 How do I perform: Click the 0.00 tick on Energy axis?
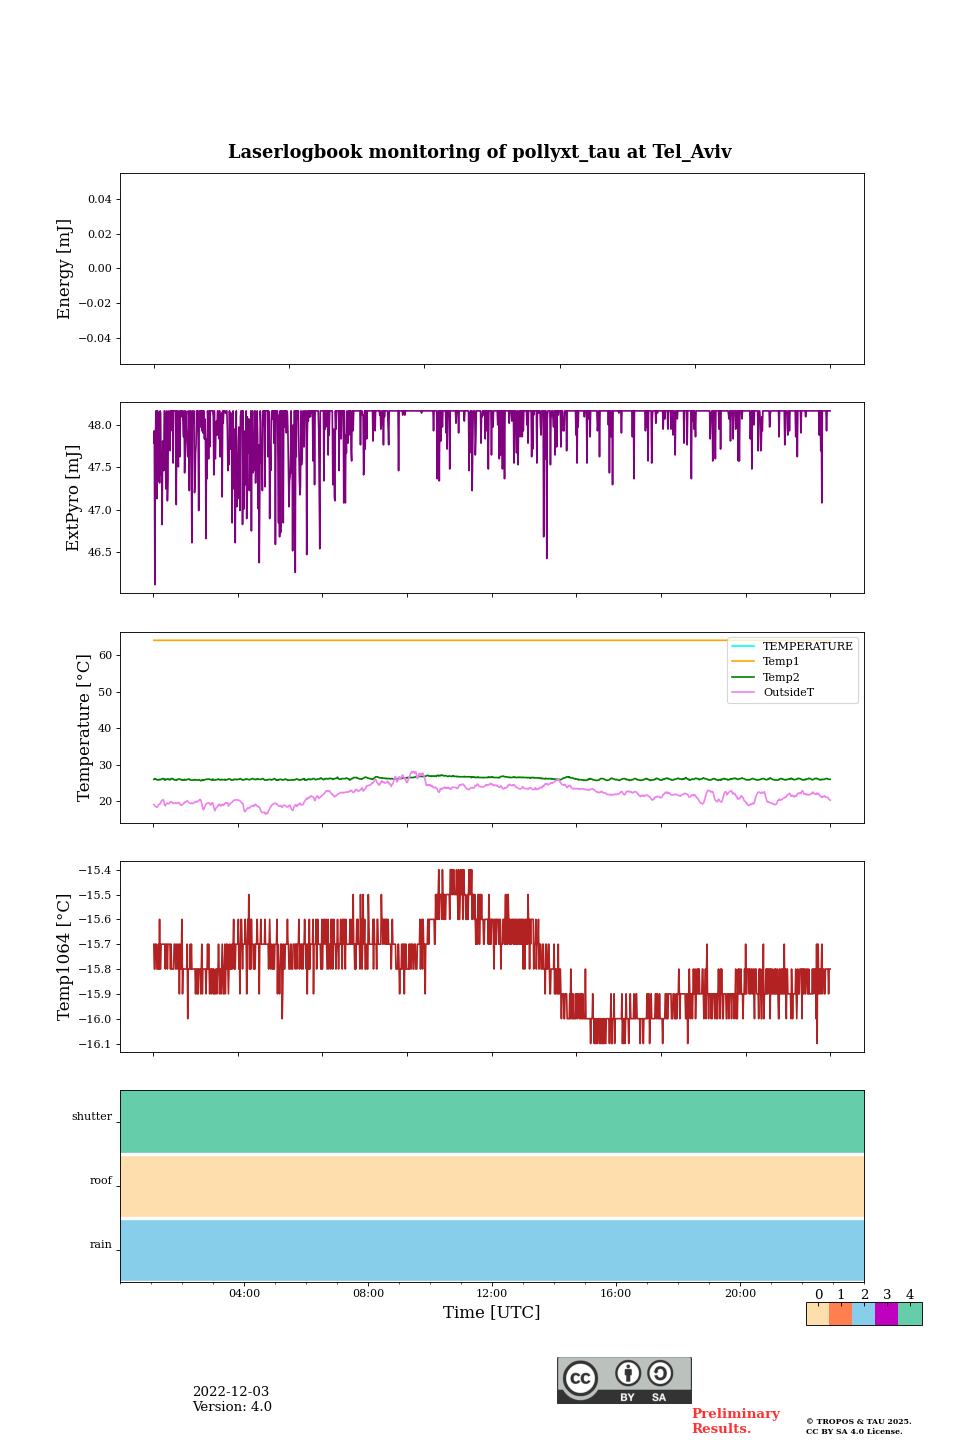click(x=100, y=269)
